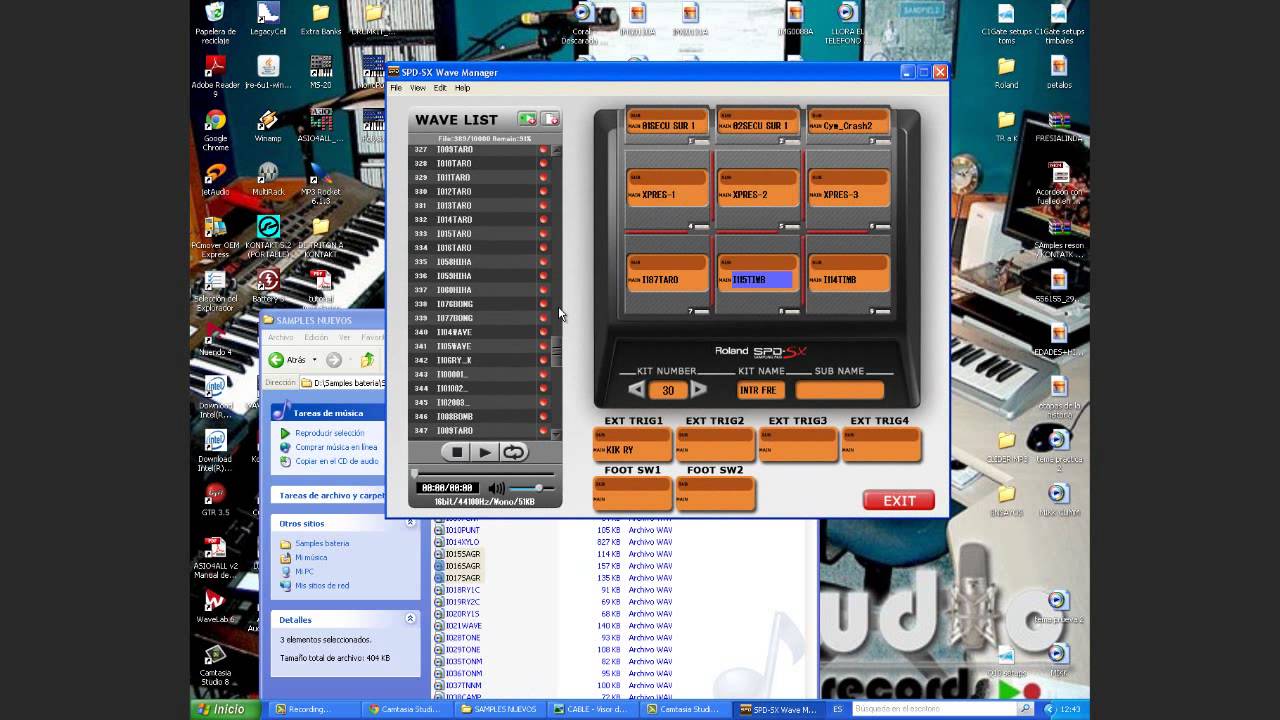Open Edit menu in Wave Manager
Screen dimensions: 1280x720
[x=440, y=88]
